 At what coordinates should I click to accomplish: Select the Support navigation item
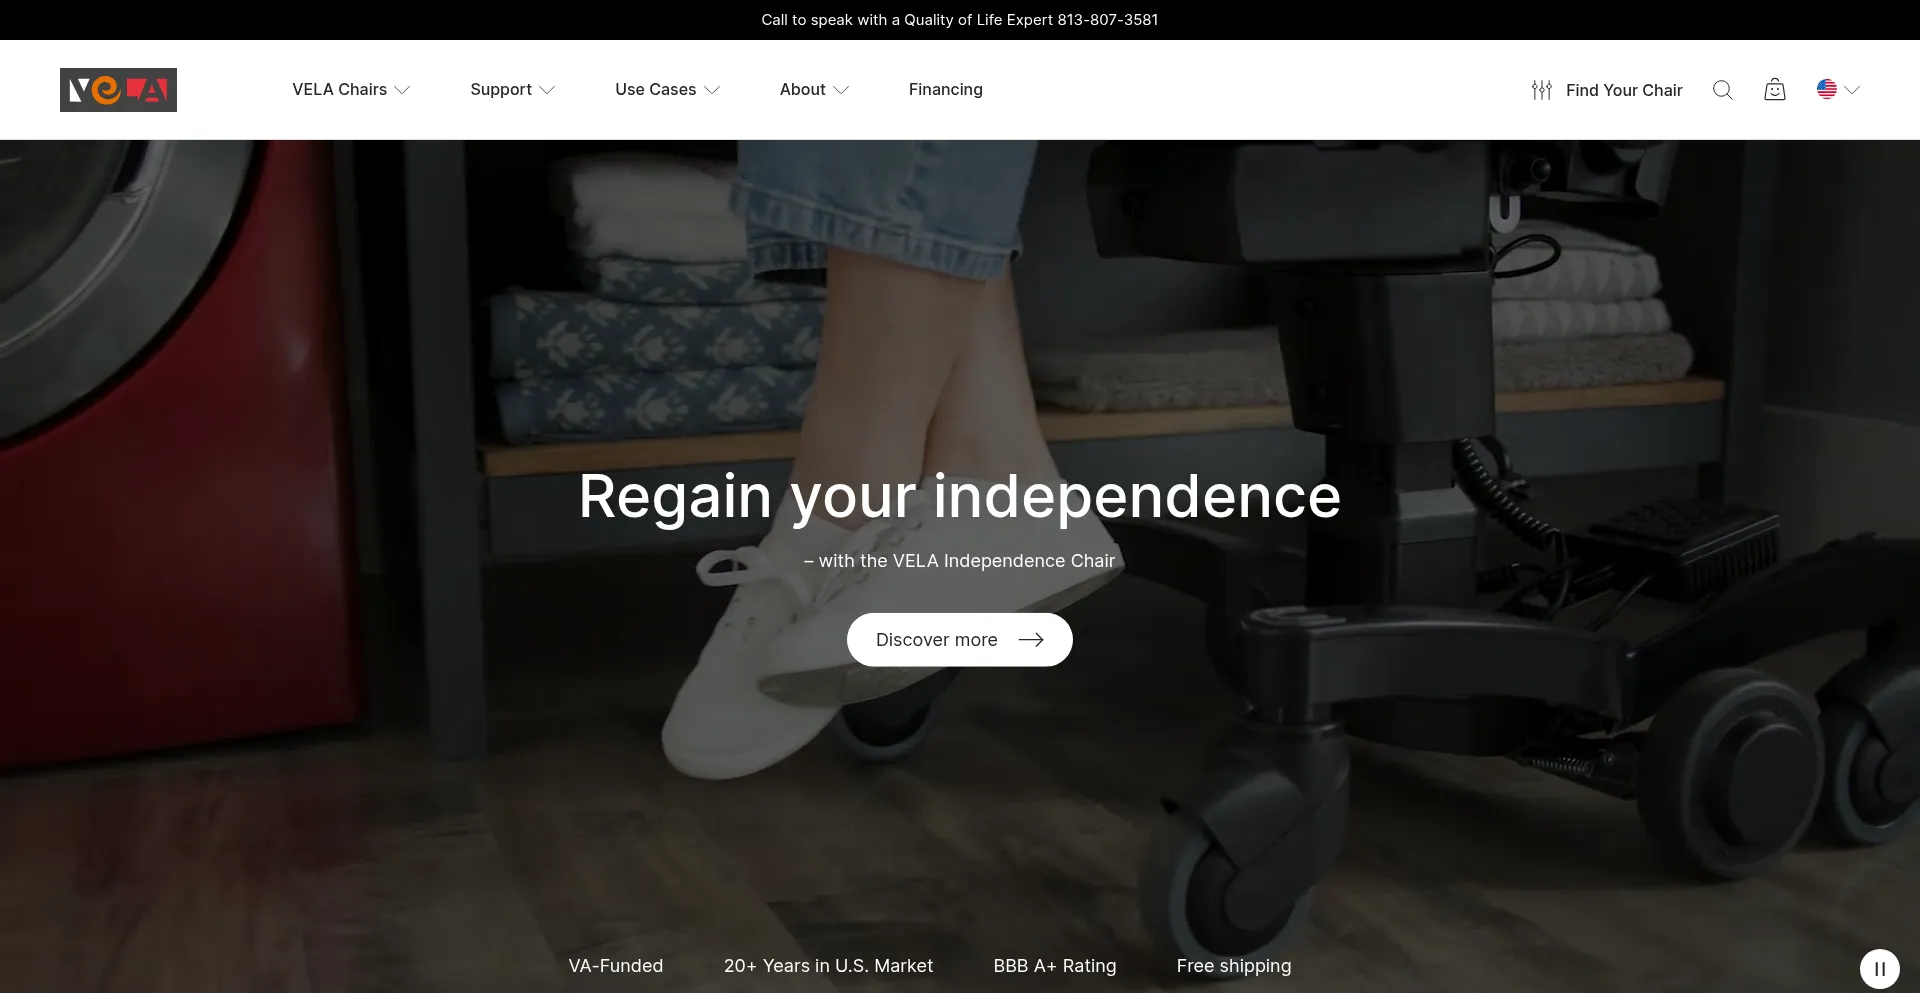(501, 89)
